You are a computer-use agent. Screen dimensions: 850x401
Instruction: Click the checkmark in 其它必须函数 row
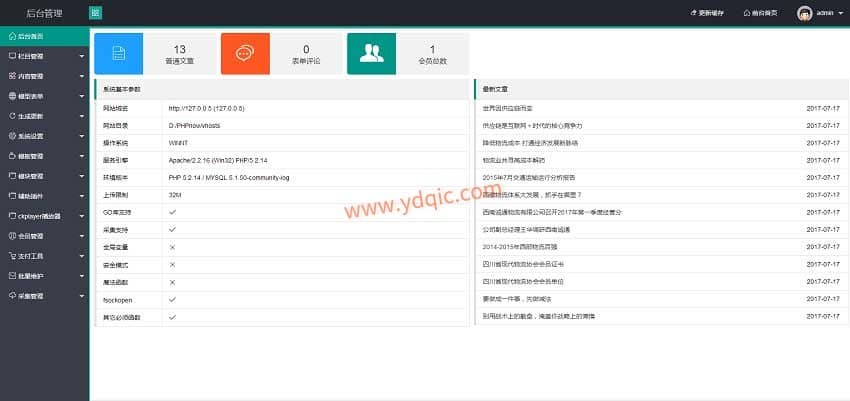coord(172,317)
